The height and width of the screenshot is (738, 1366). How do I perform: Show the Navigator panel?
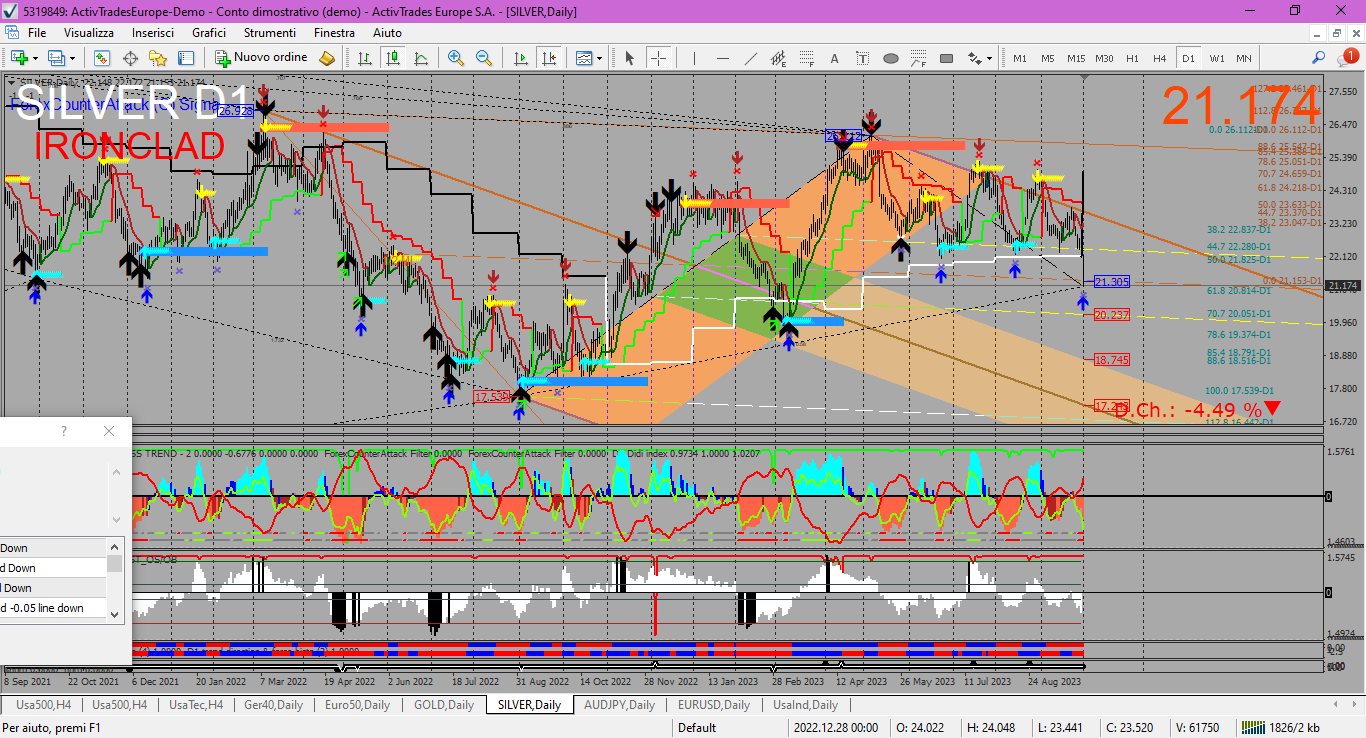(x=157, y=58)
